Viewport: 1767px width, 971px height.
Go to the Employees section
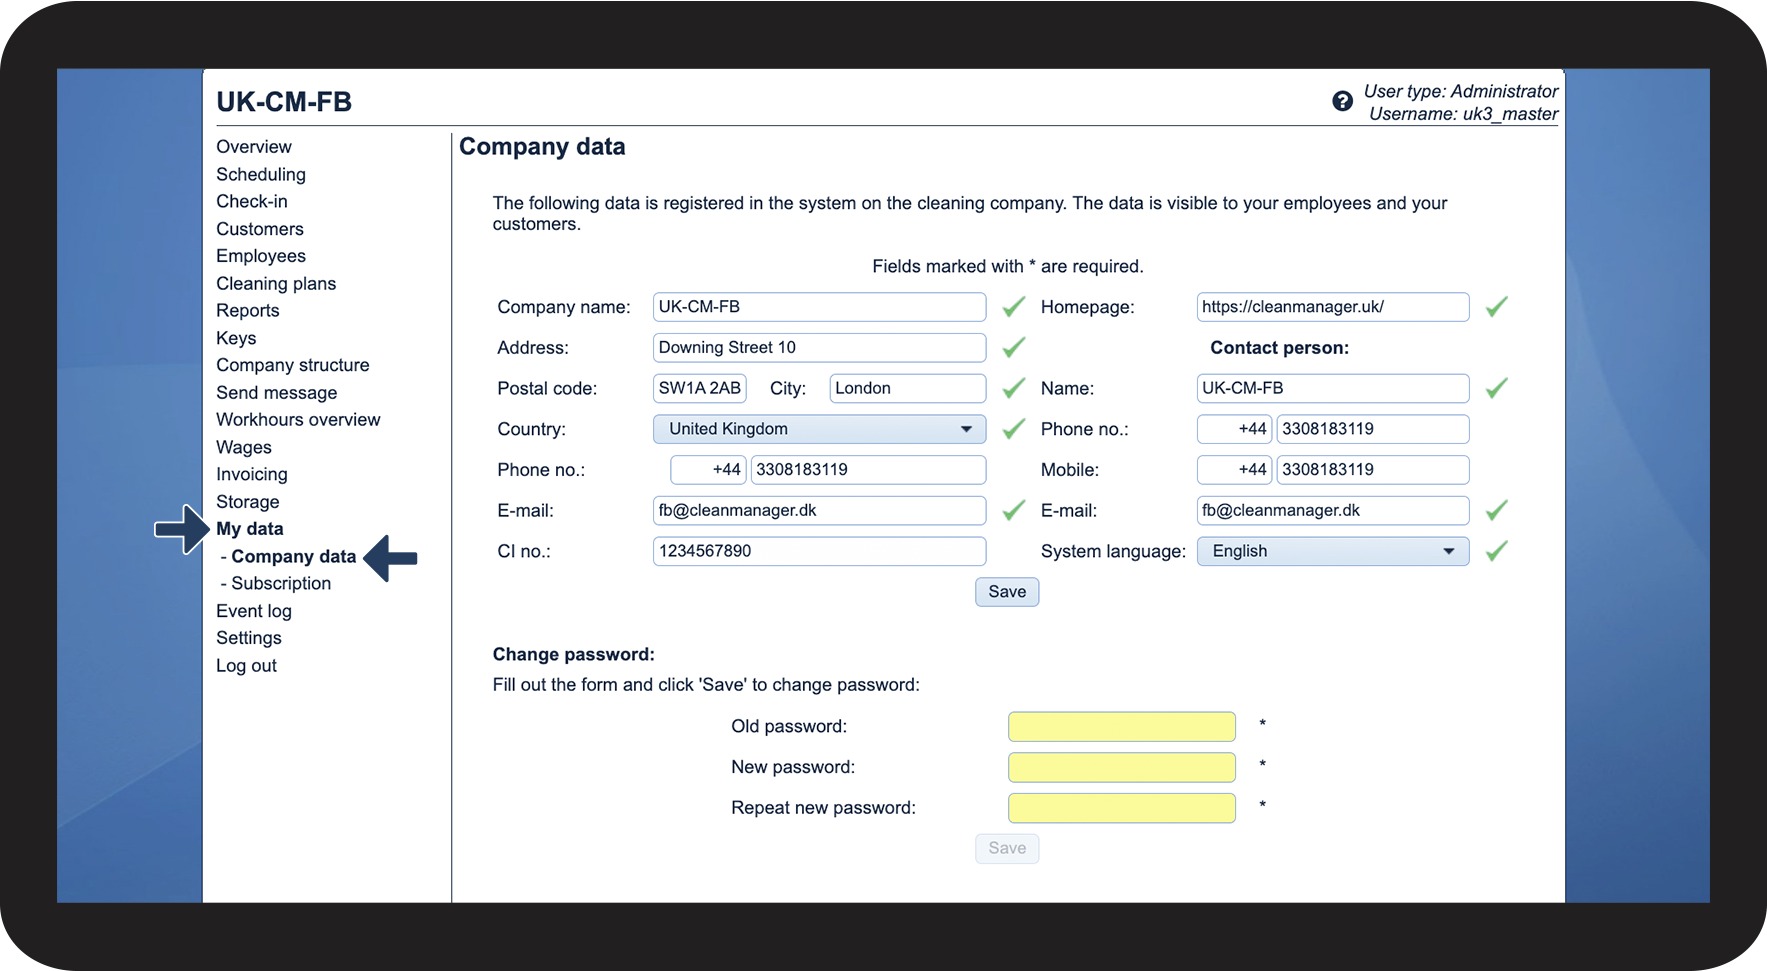coord(261,256)
